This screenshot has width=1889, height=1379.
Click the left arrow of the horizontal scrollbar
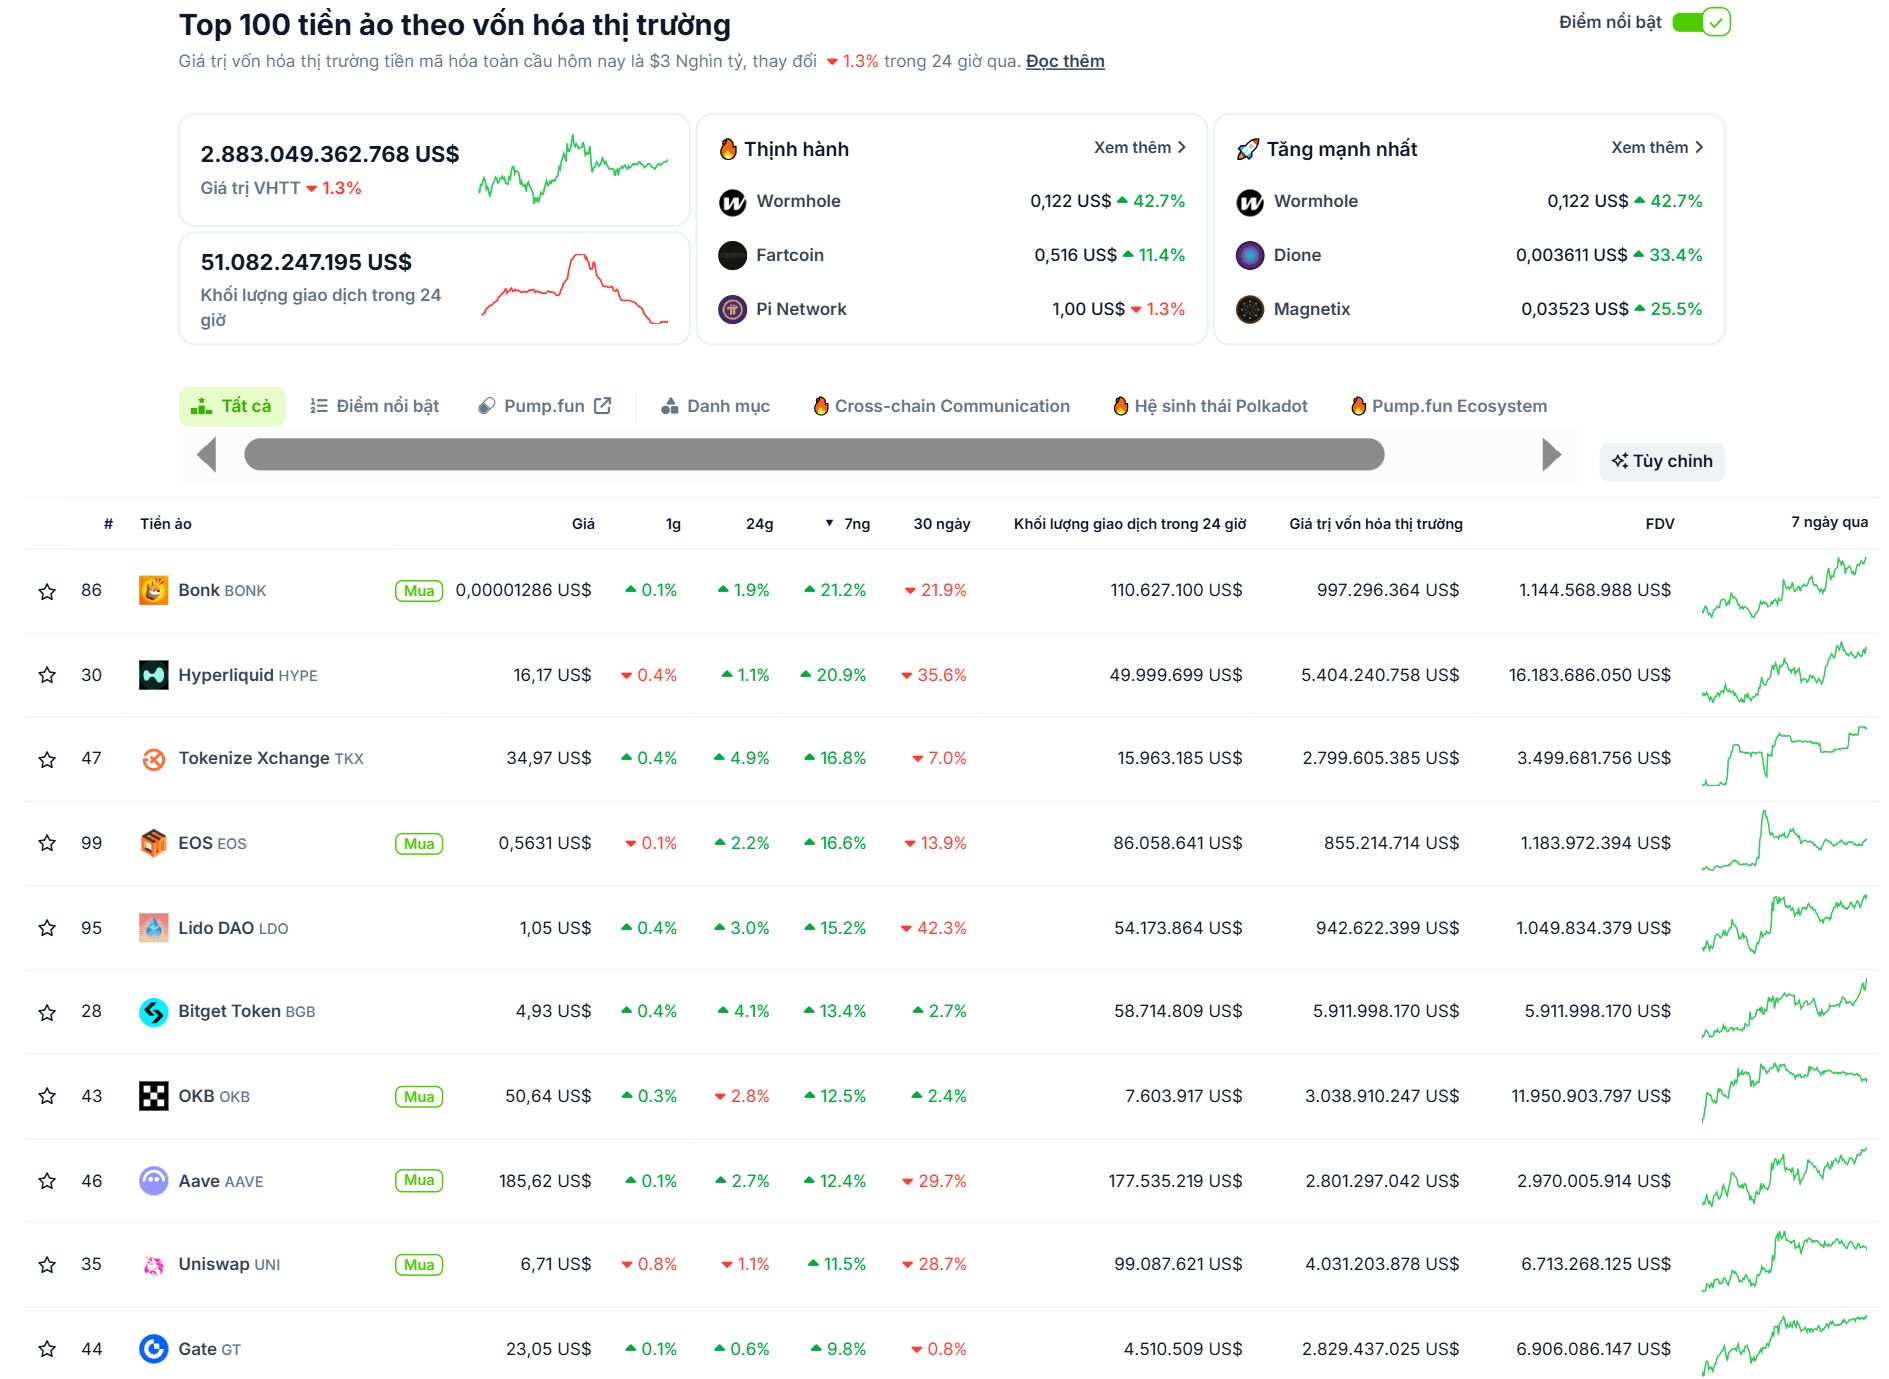tap(207, 454)
